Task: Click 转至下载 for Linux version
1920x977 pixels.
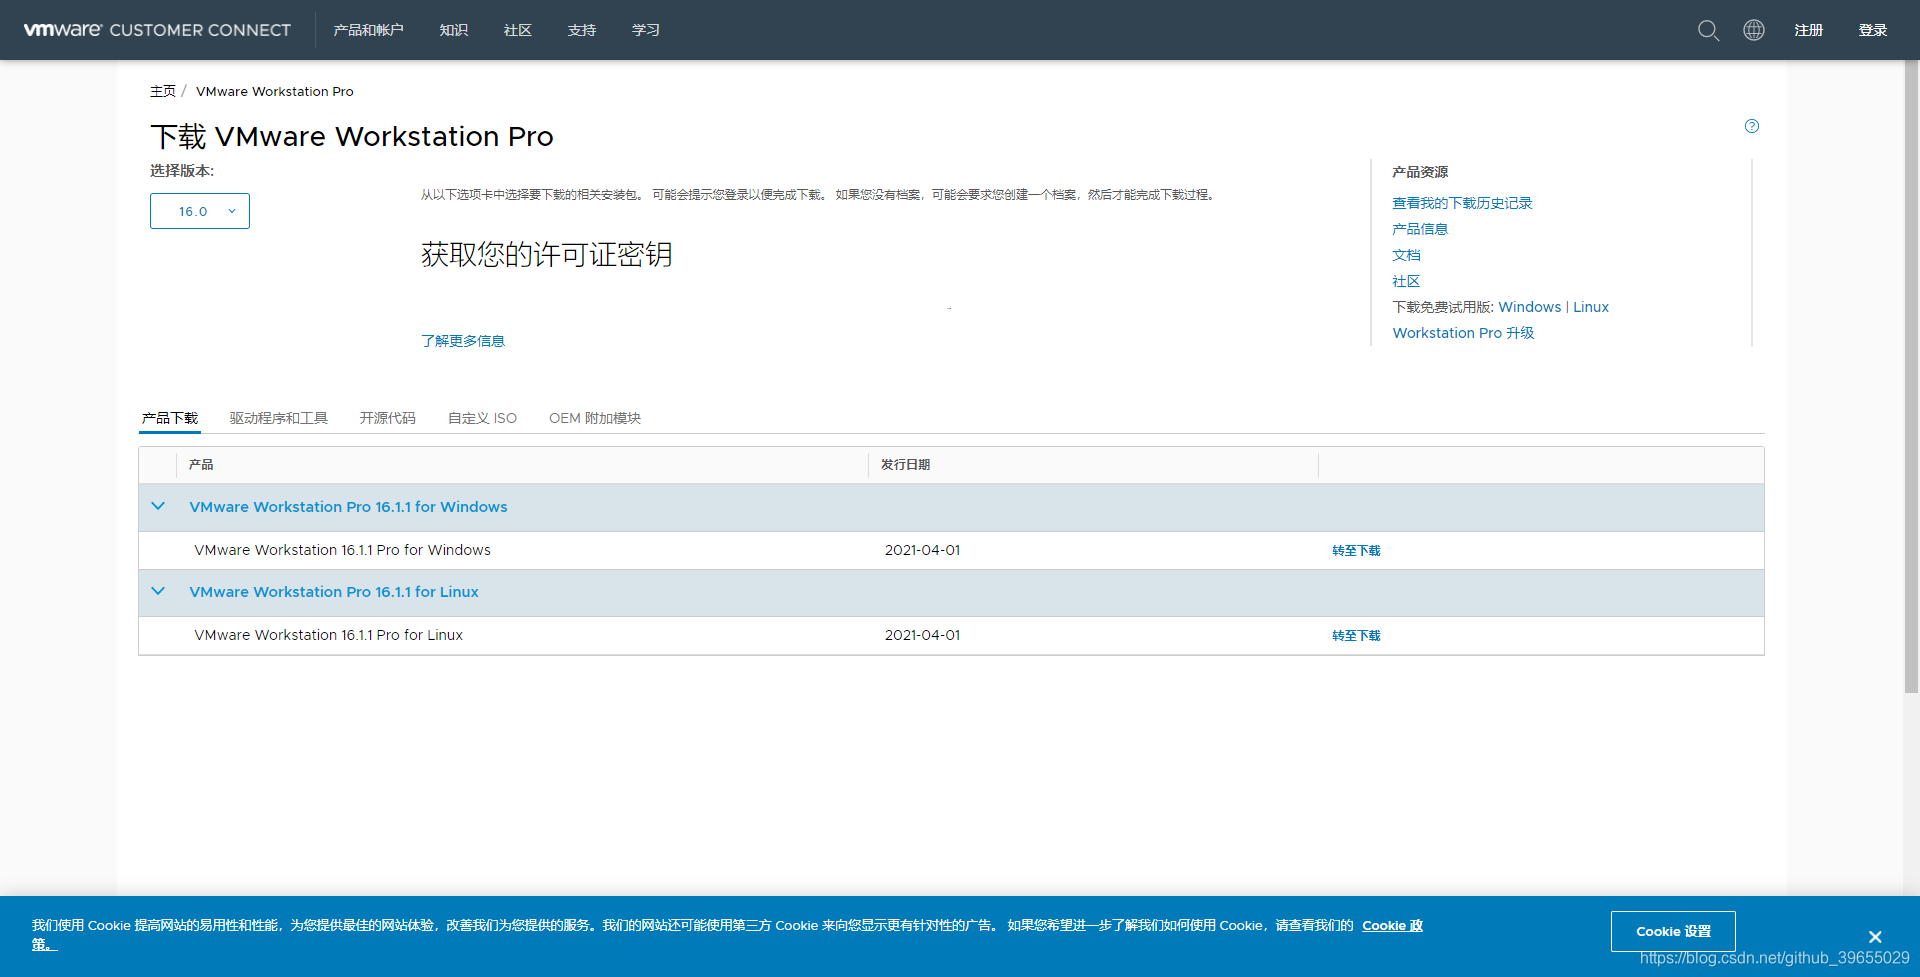Action: click(1355, 636)
